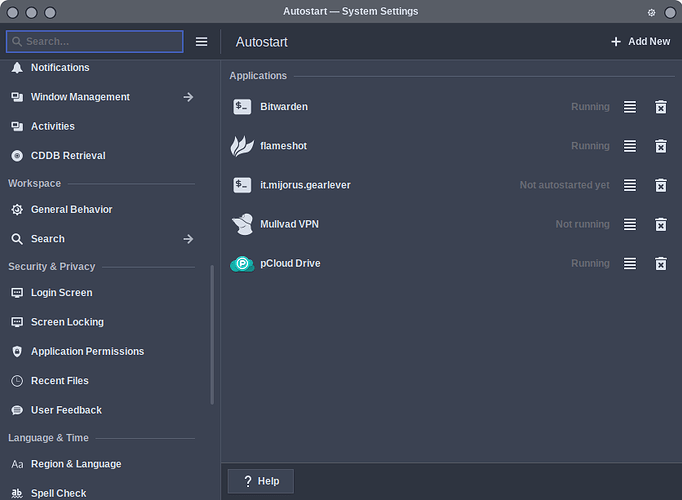Click the Help button
The height and width of the screenshot is (500, 682).
click(x=261, y=481)
